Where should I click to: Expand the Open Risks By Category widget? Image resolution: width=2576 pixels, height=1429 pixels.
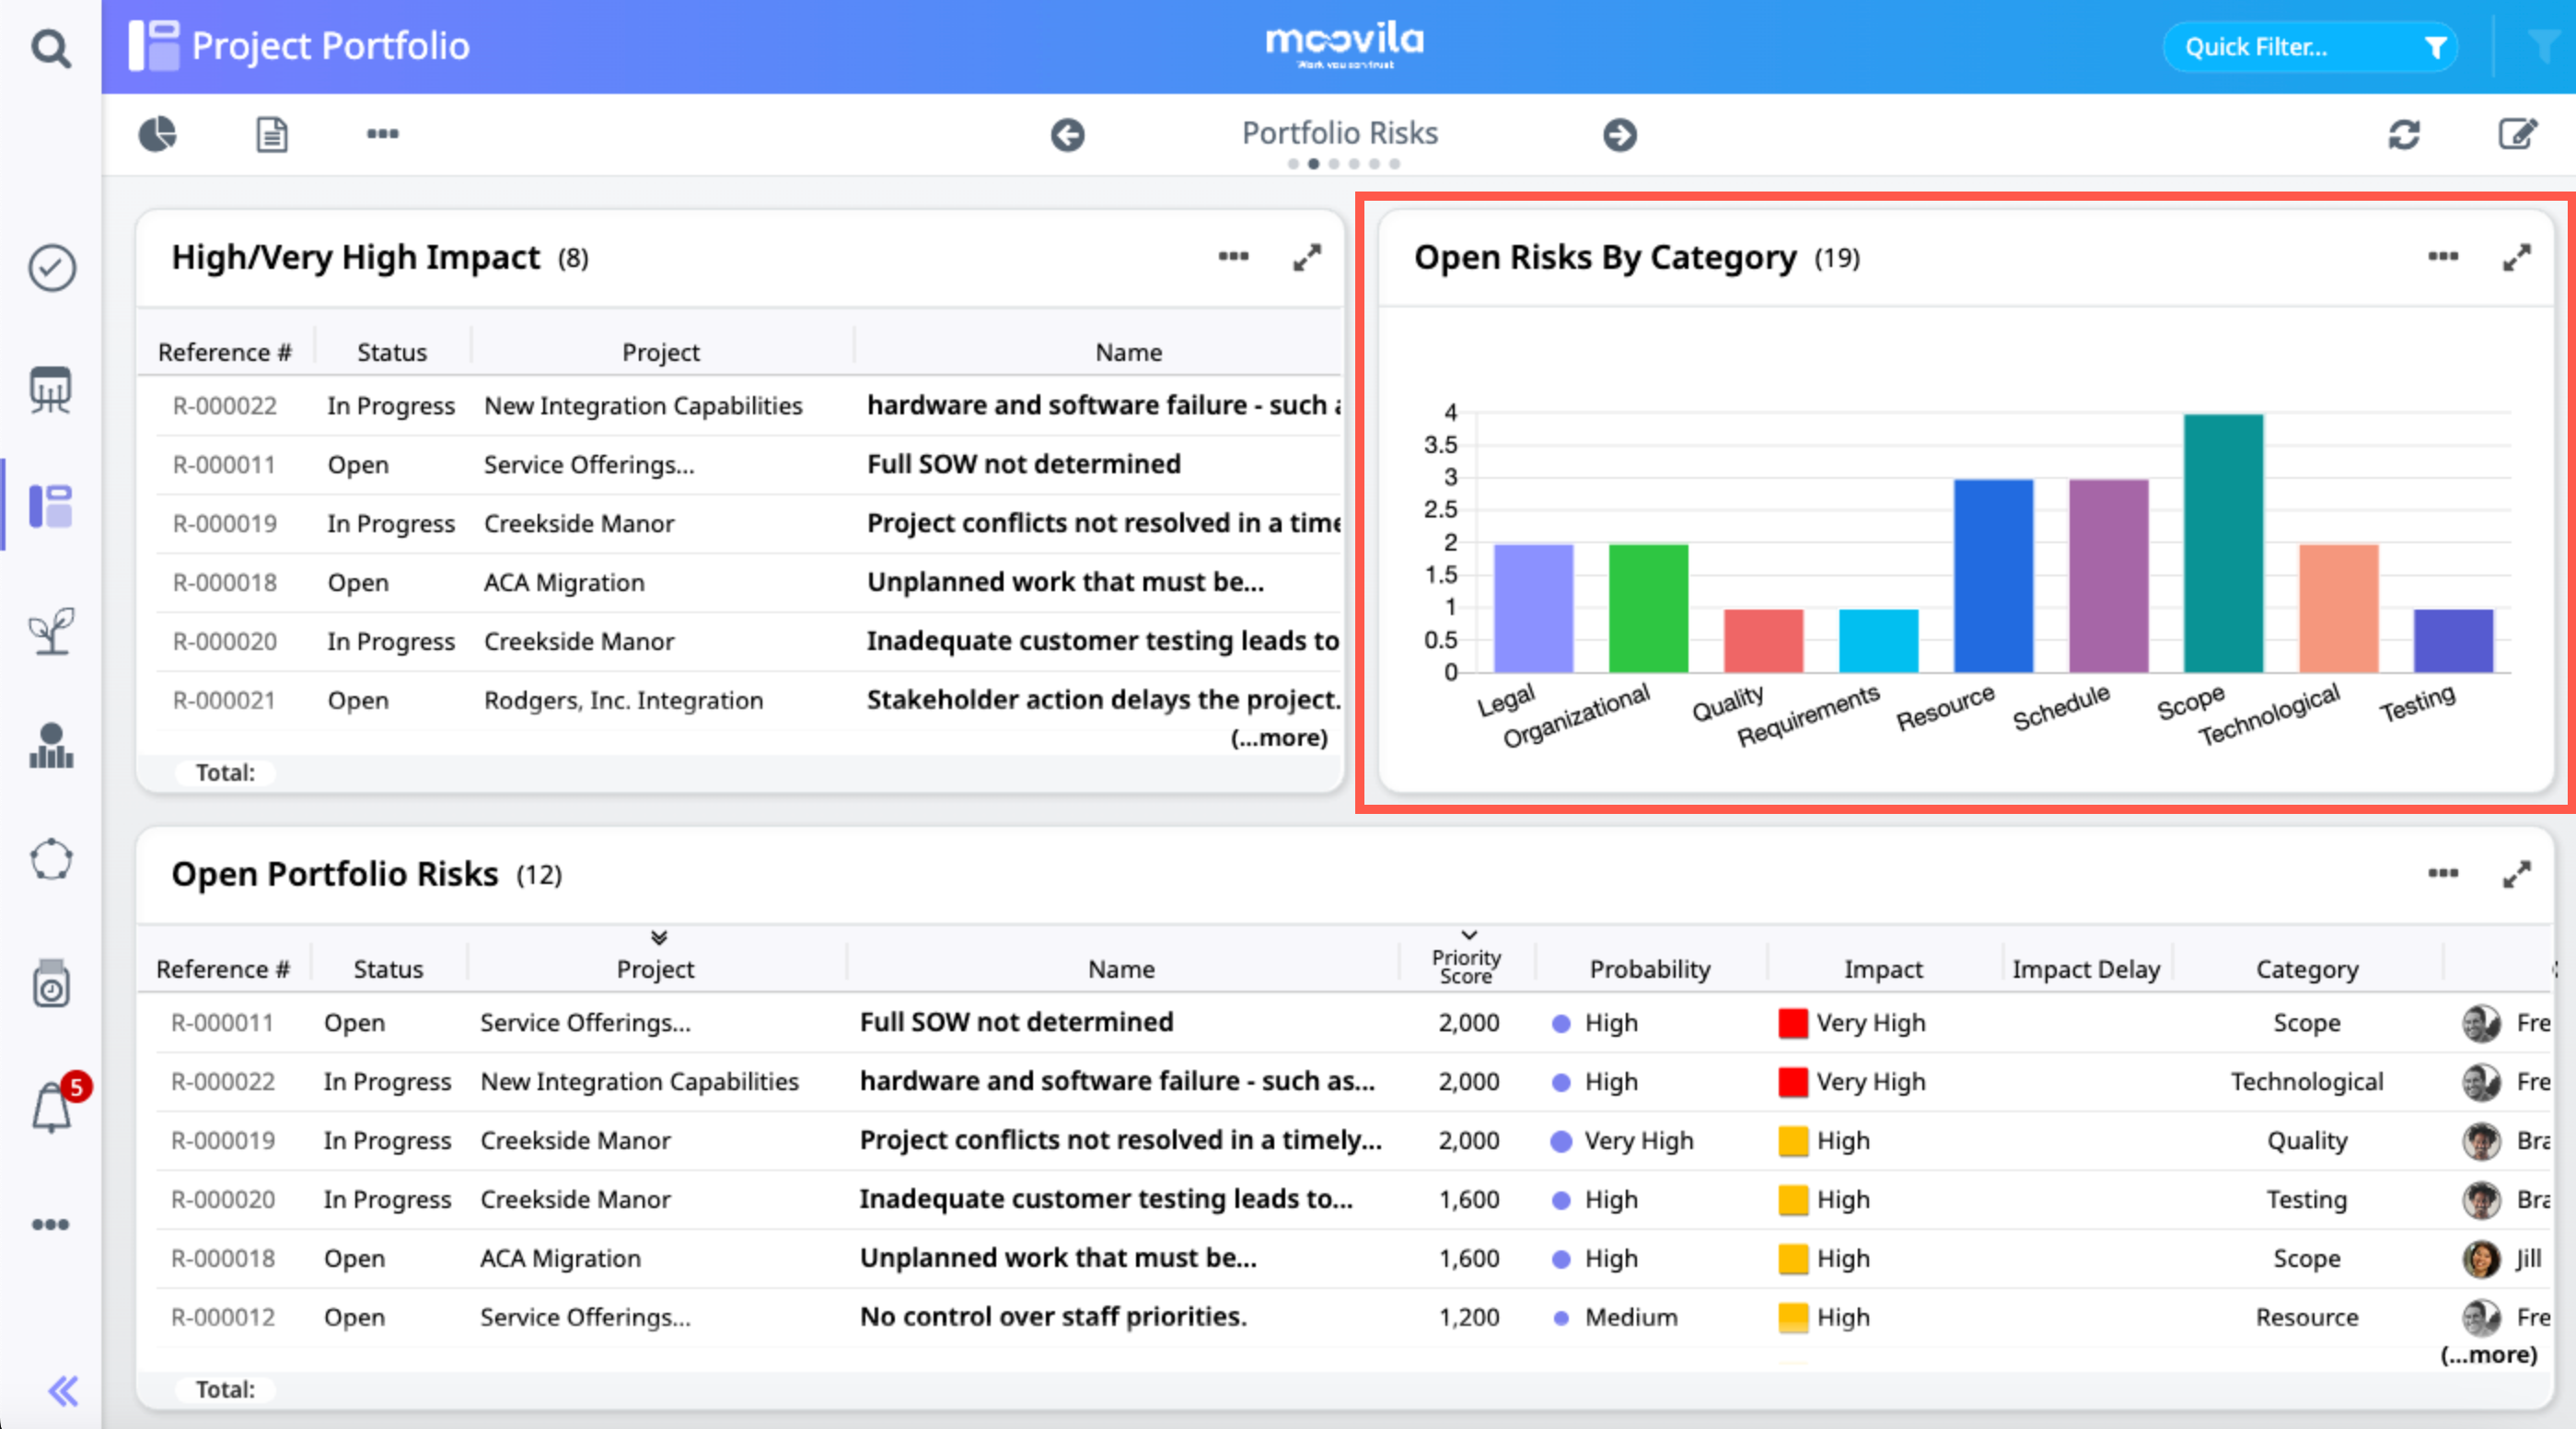2516,258
